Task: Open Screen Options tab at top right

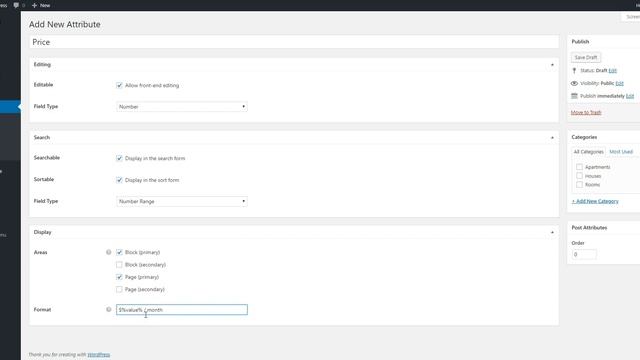Action: tap(631, 17)
